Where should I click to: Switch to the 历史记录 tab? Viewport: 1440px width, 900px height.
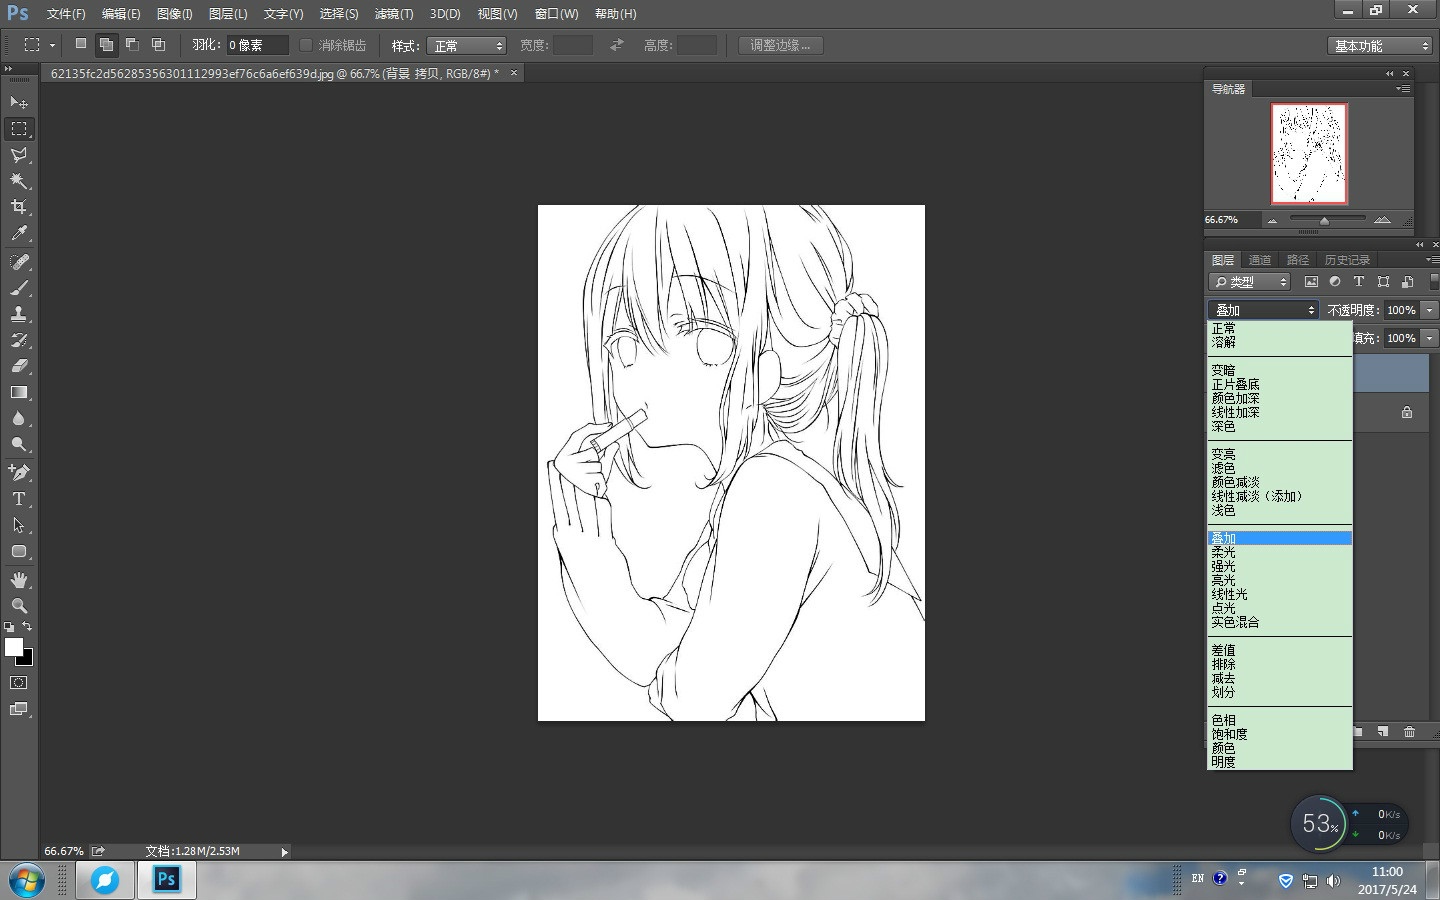[x=1347, y=260]
